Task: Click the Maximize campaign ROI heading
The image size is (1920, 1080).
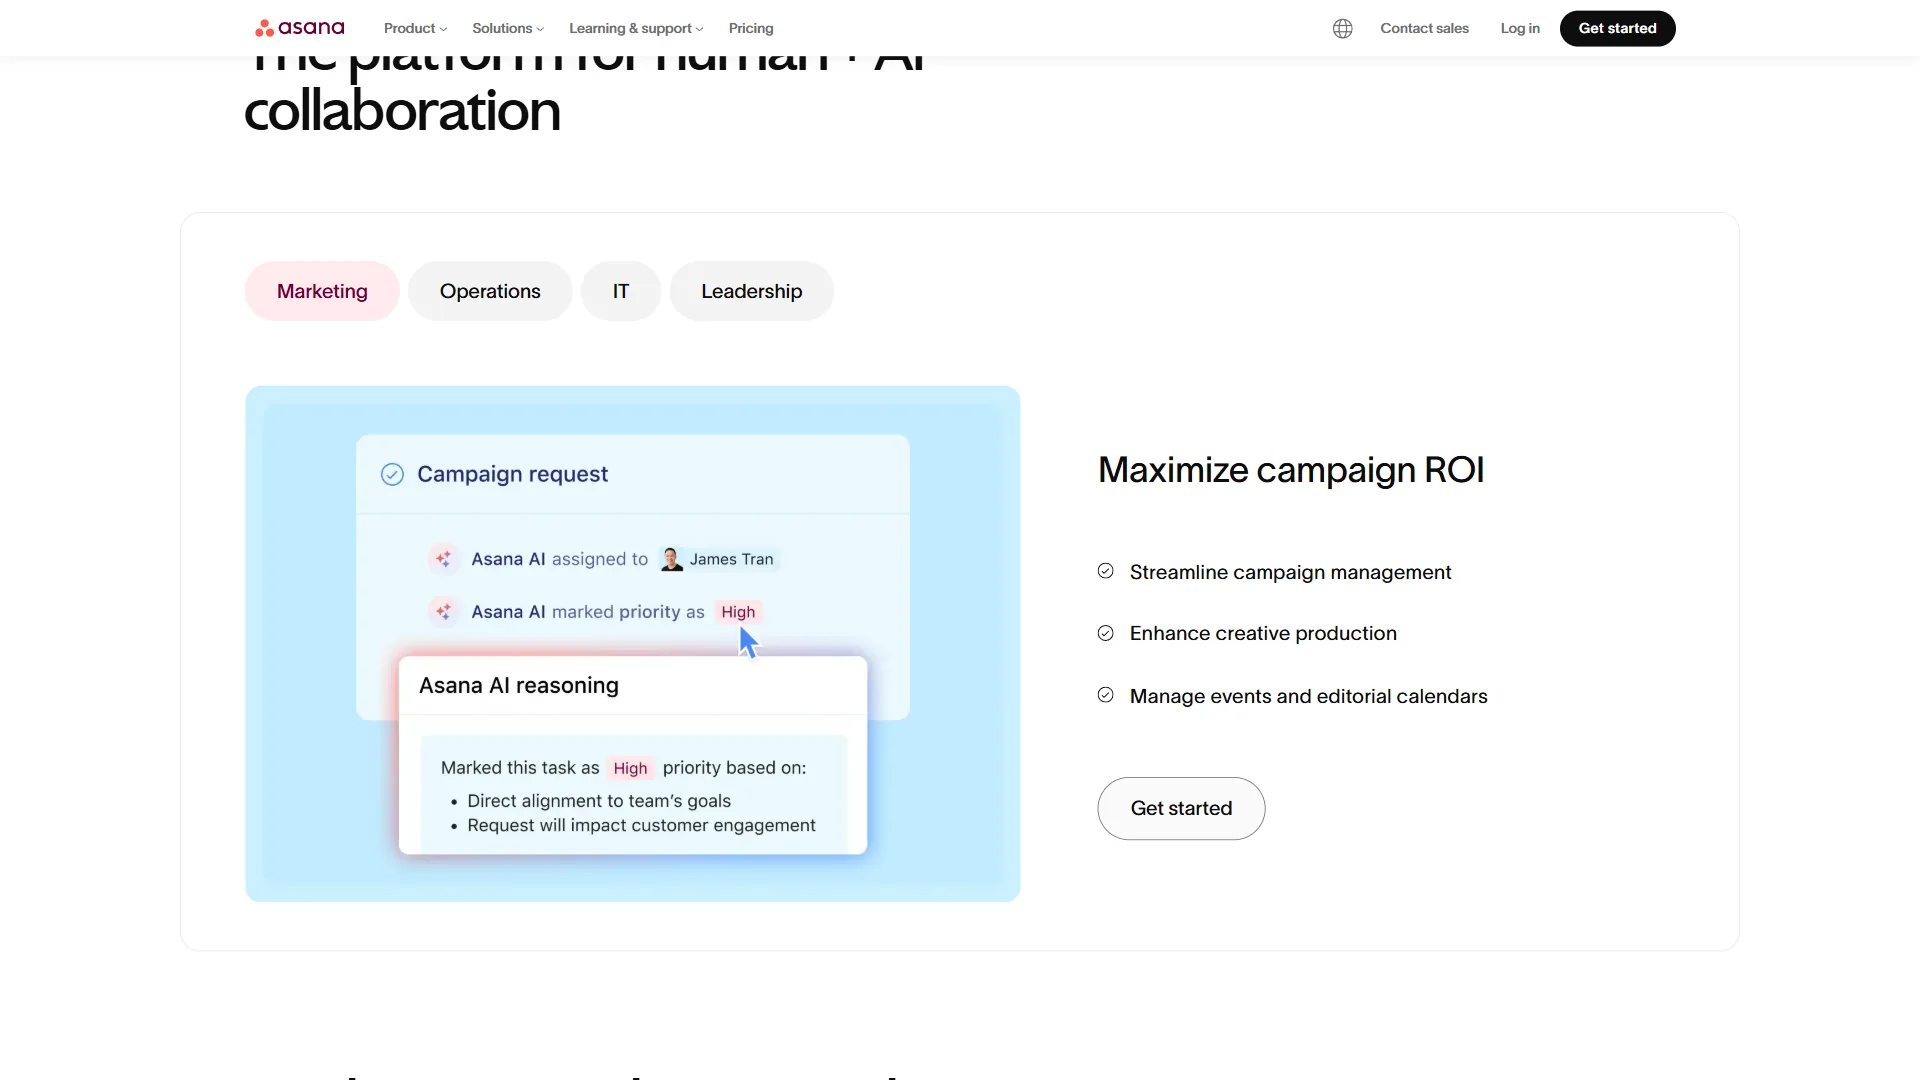Action: point(1291,470)
